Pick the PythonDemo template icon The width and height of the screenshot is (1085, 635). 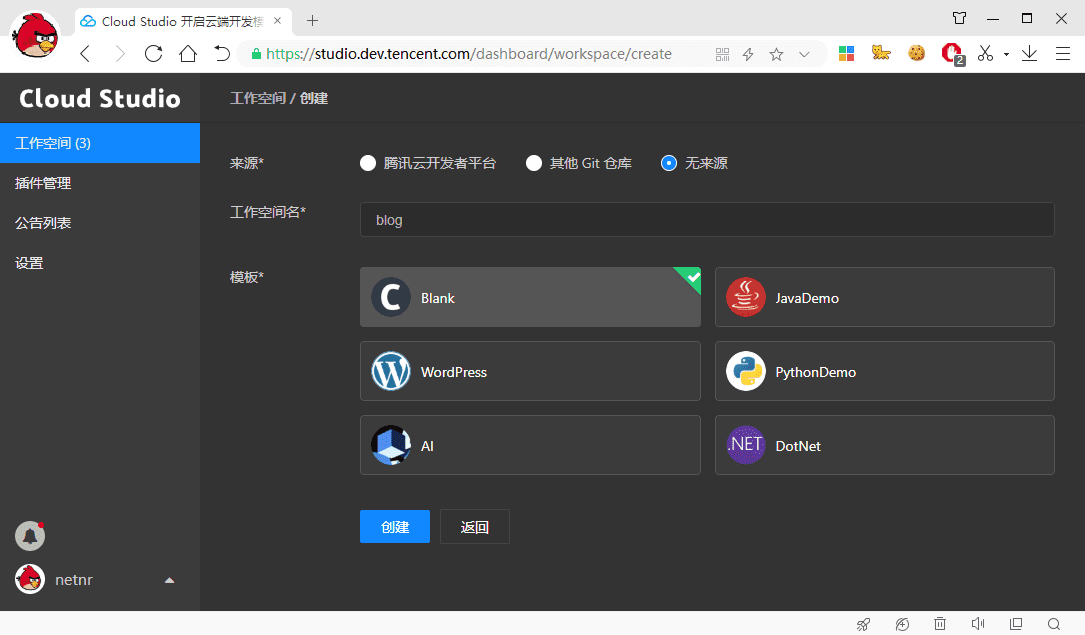(746, 372)
